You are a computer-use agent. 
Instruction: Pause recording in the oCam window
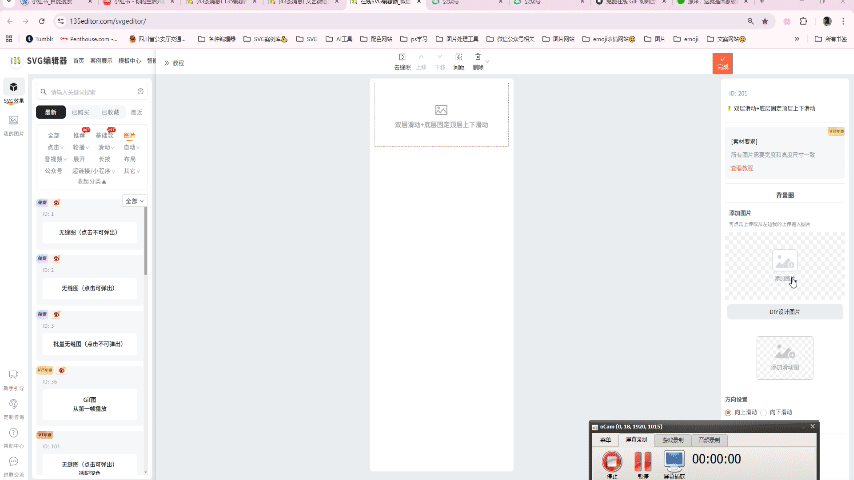(x=643, y=462)
